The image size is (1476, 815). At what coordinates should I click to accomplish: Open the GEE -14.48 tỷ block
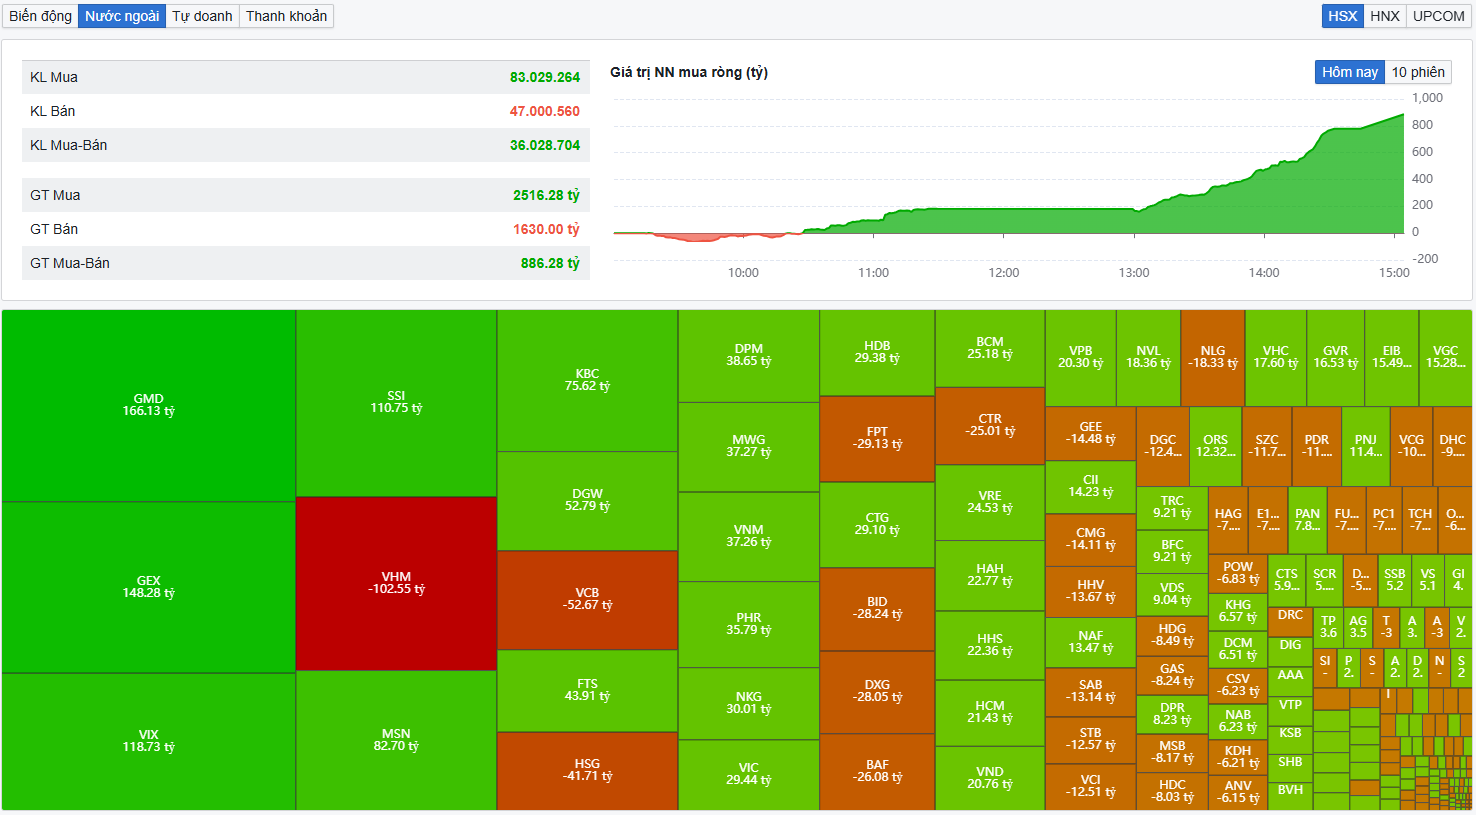tap(1090, 433)
